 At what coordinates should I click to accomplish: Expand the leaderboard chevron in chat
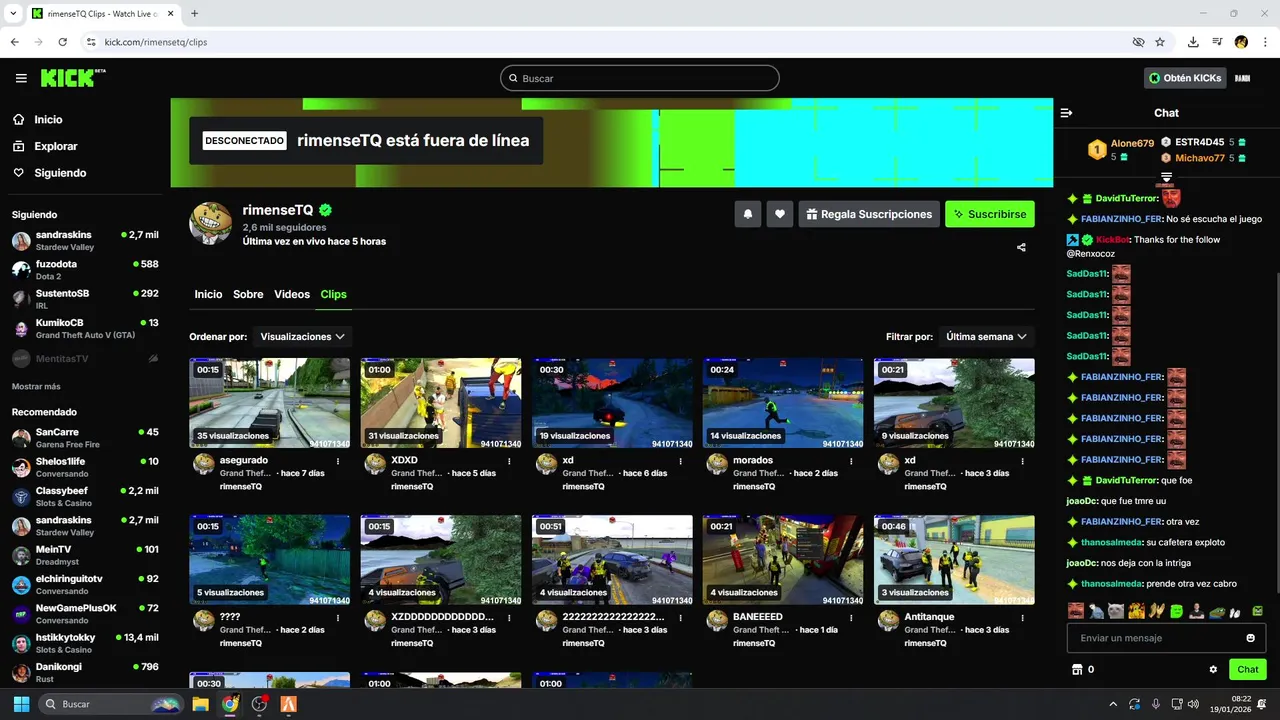(1166, 177)
